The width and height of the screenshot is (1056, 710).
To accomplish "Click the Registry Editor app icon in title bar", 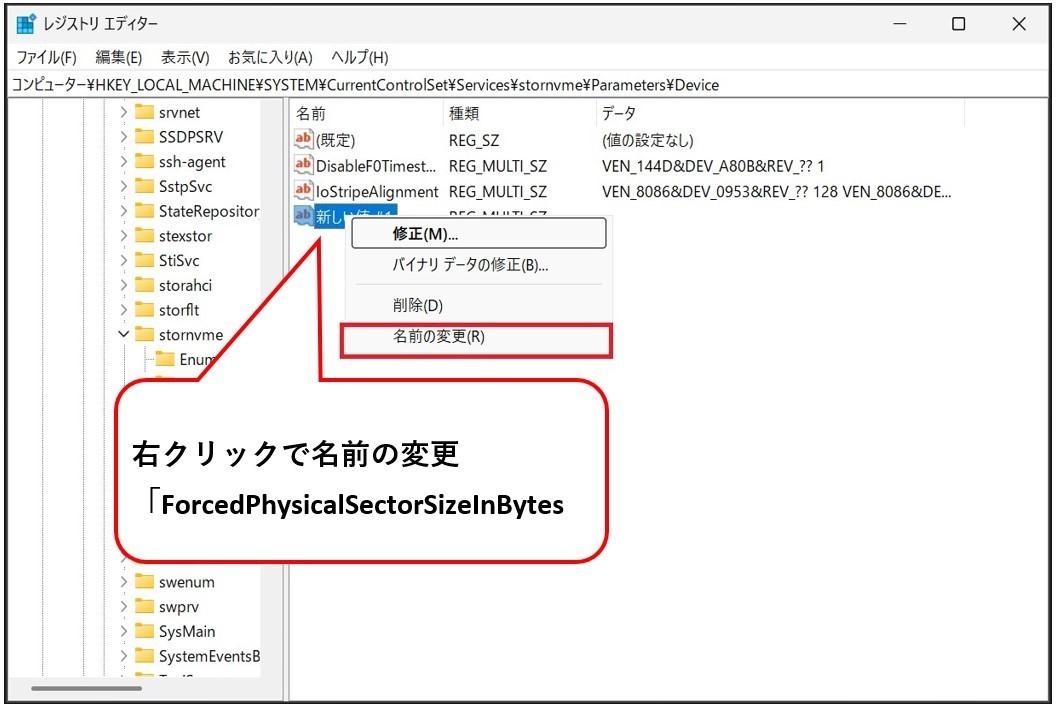I will coord(26,24).
